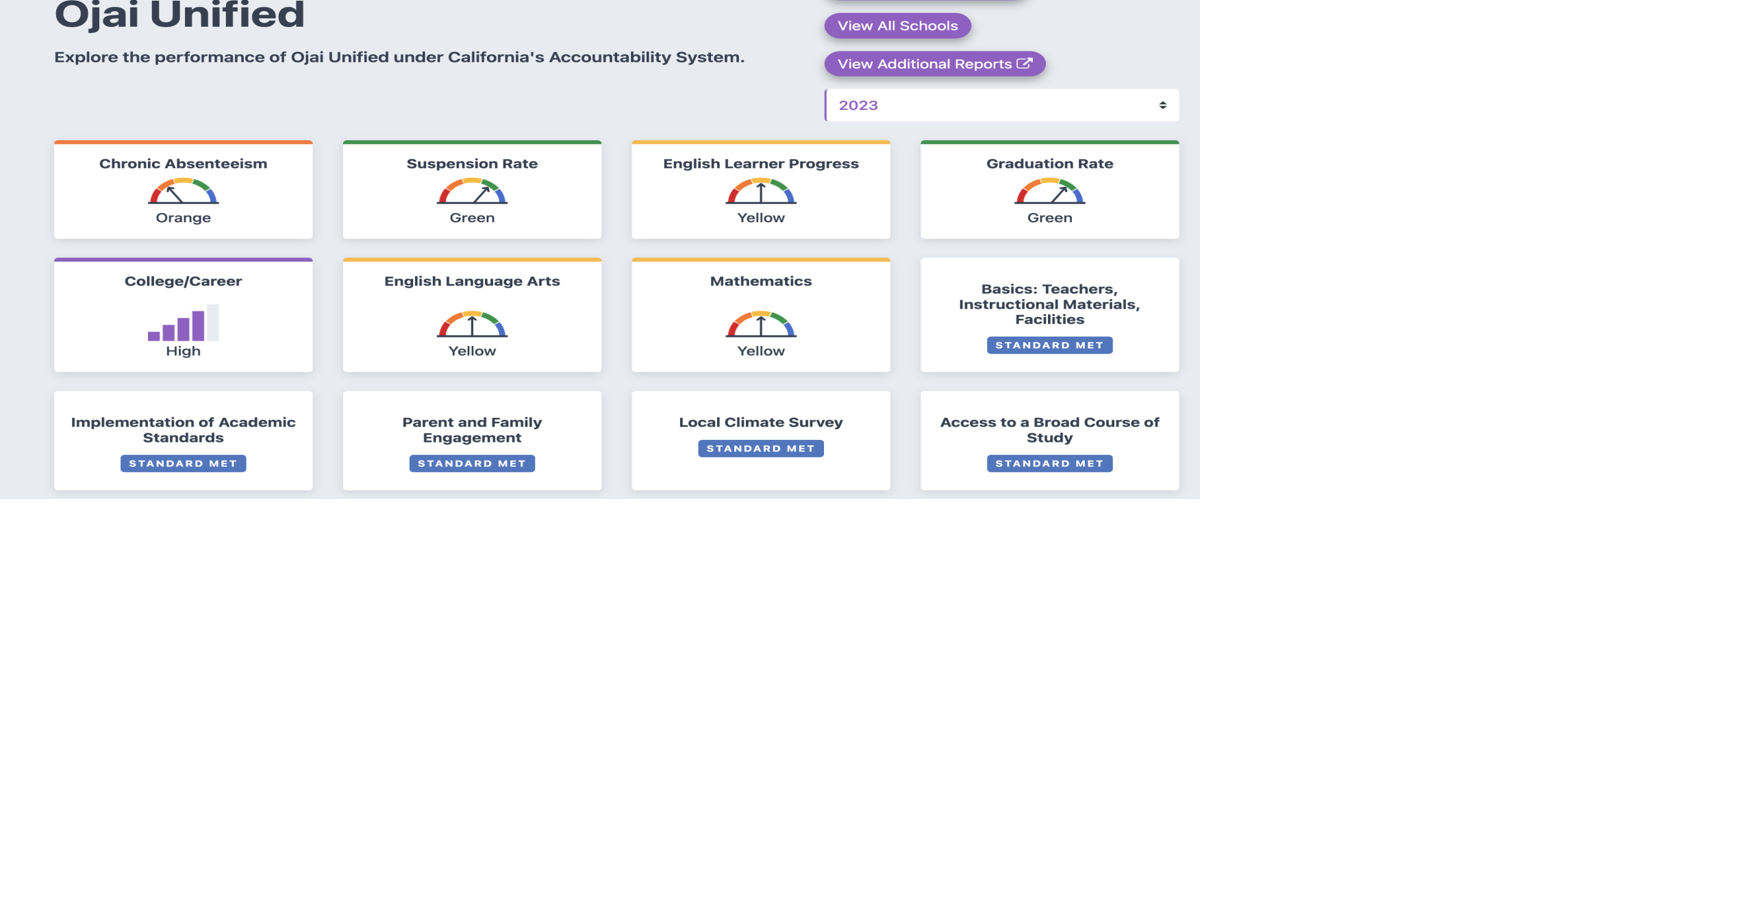The width and height of the screenshot is (1752, 920).
Task: Select the Graduation Rate title
Action: [x=1049, y=164]
